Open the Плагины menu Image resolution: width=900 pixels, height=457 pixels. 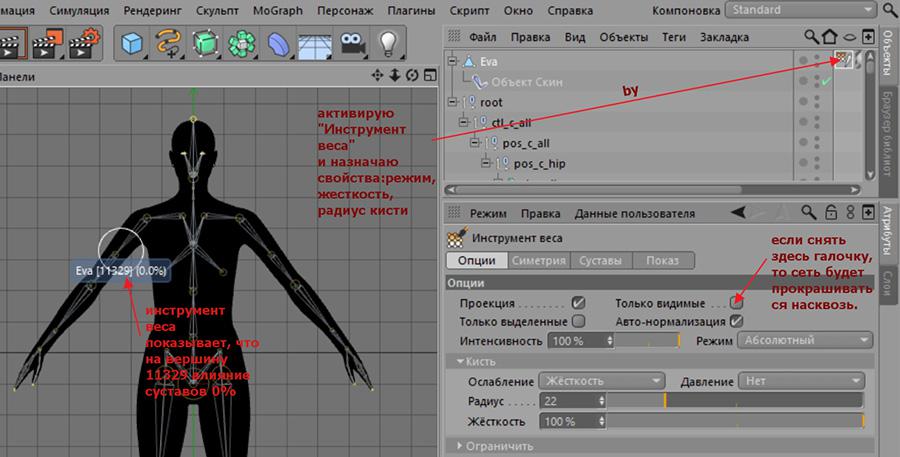(x=411, y=10)
